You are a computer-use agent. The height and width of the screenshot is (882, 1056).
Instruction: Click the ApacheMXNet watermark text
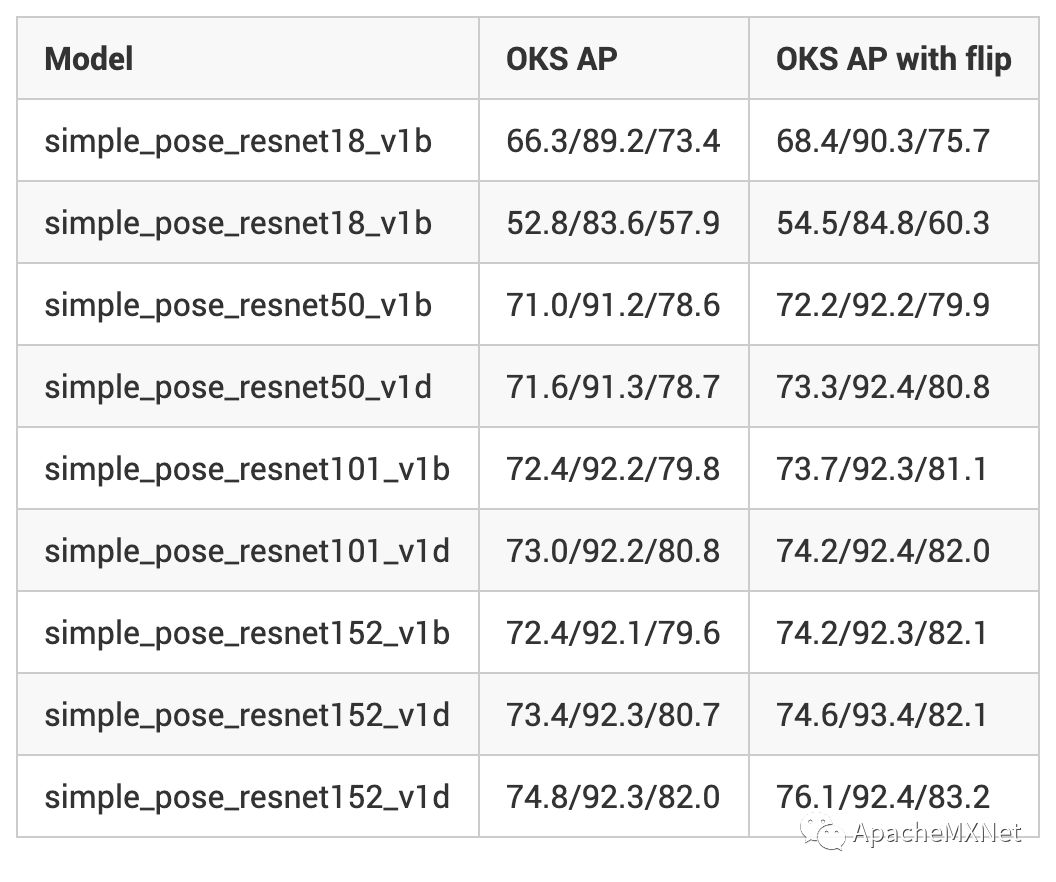[936, 834]
